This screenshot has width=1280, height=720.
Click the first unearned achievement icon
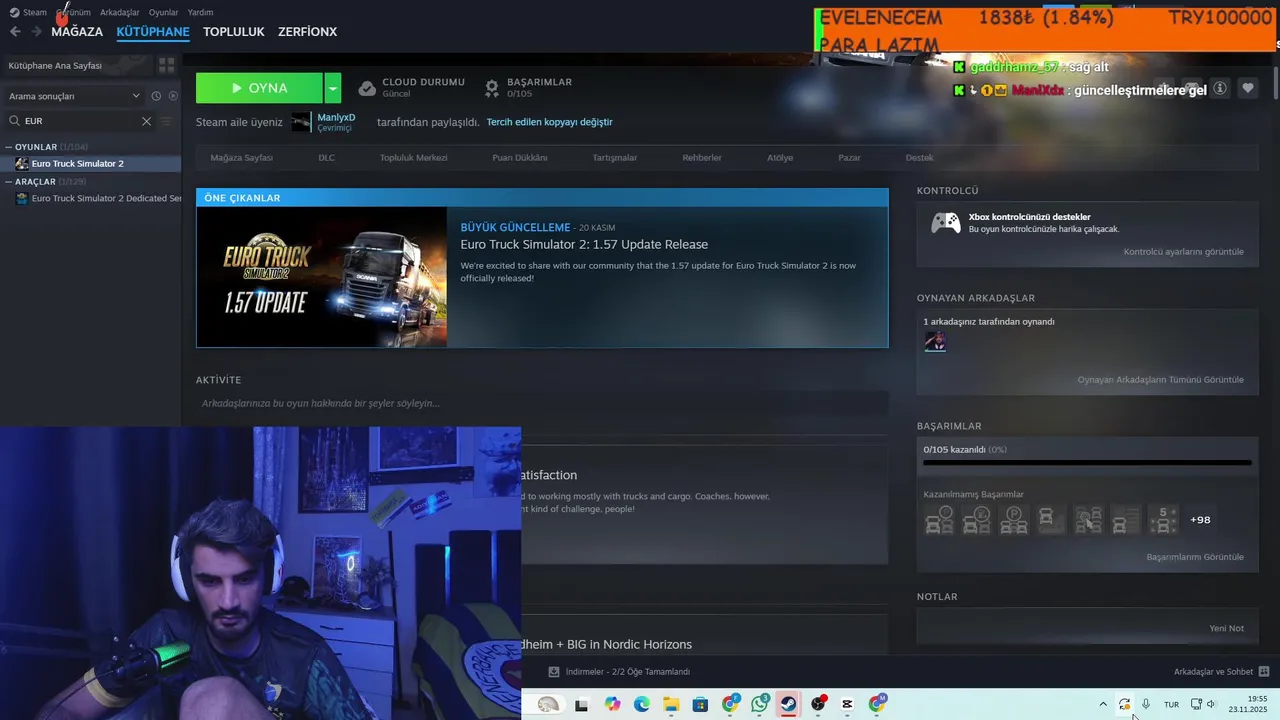coord(939,520)
